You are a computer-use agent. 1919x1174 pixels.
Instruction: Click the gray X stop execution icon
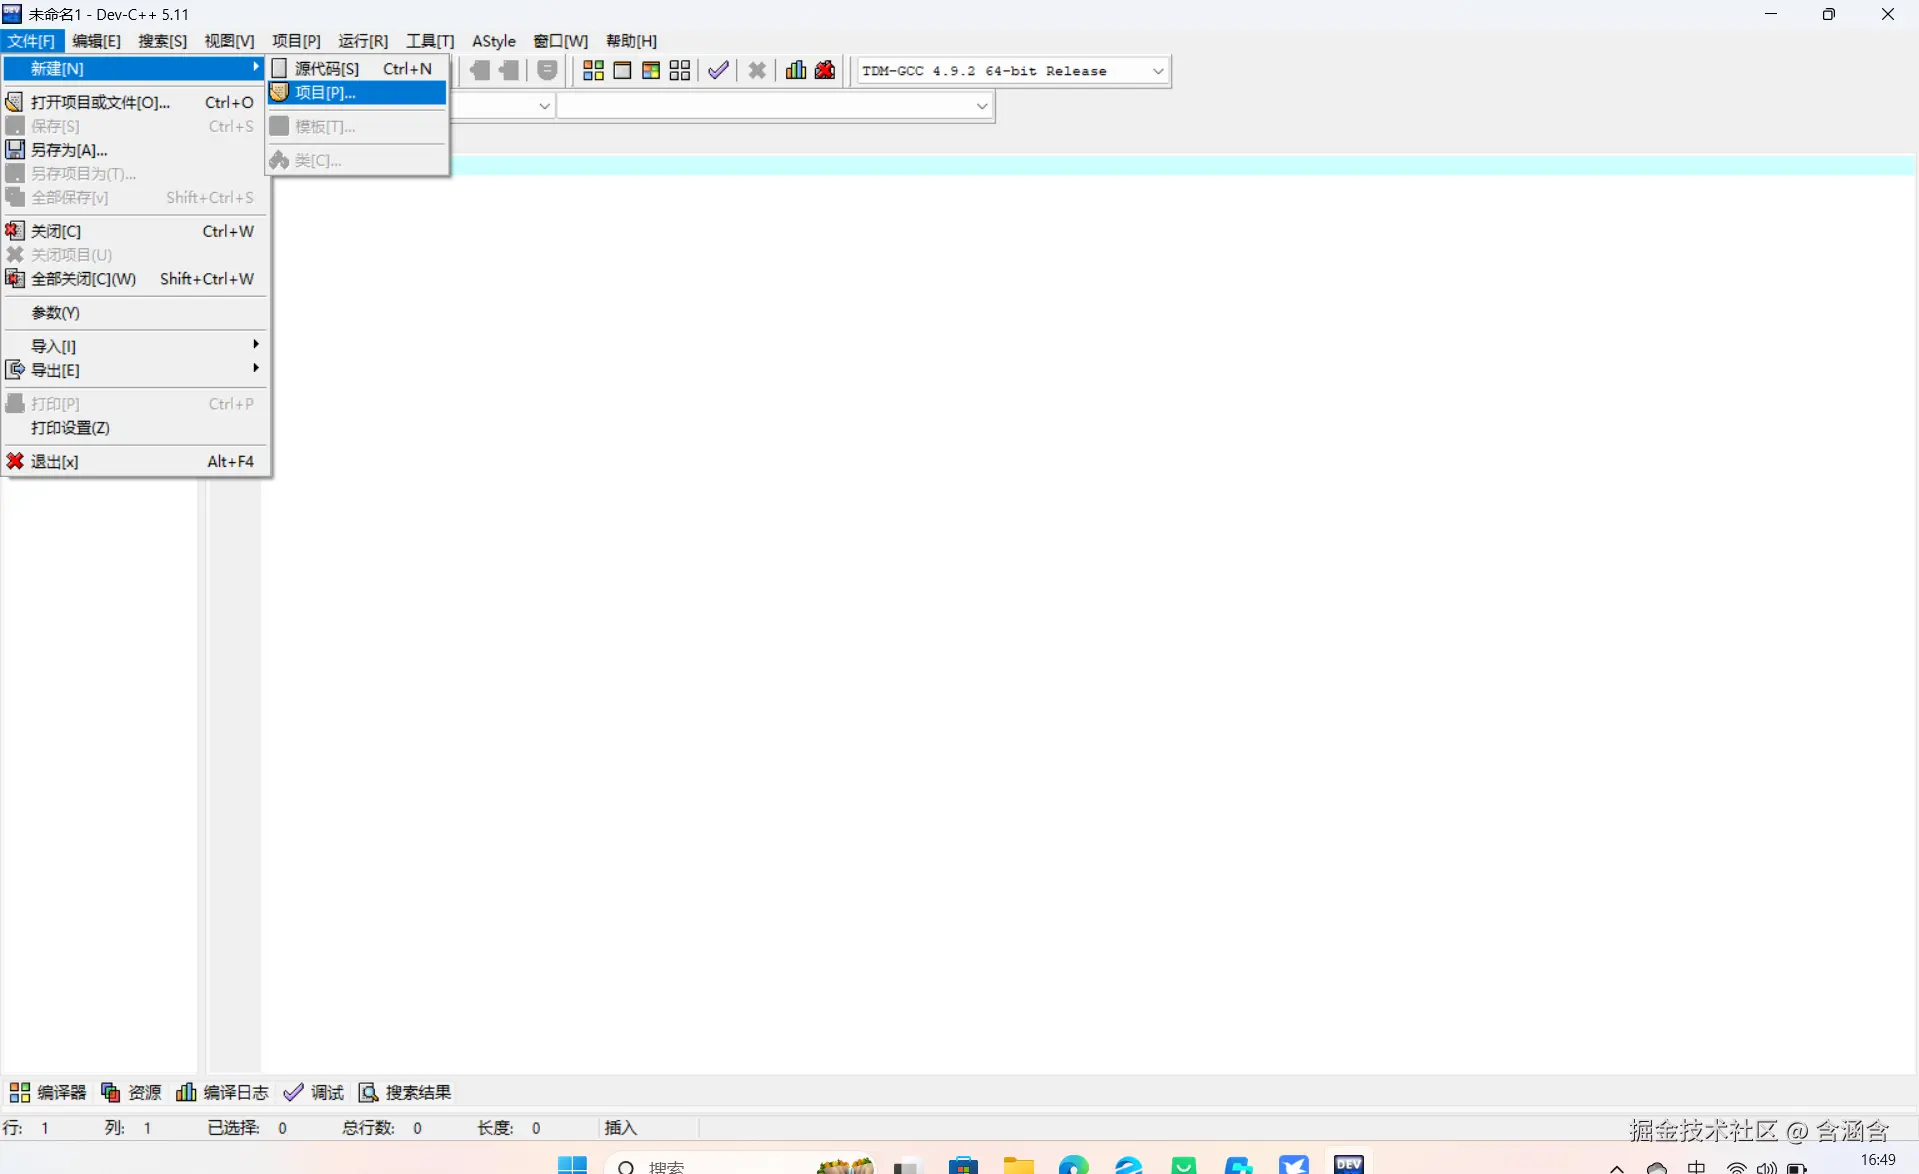pyautogui.click(x=757, y=70)
